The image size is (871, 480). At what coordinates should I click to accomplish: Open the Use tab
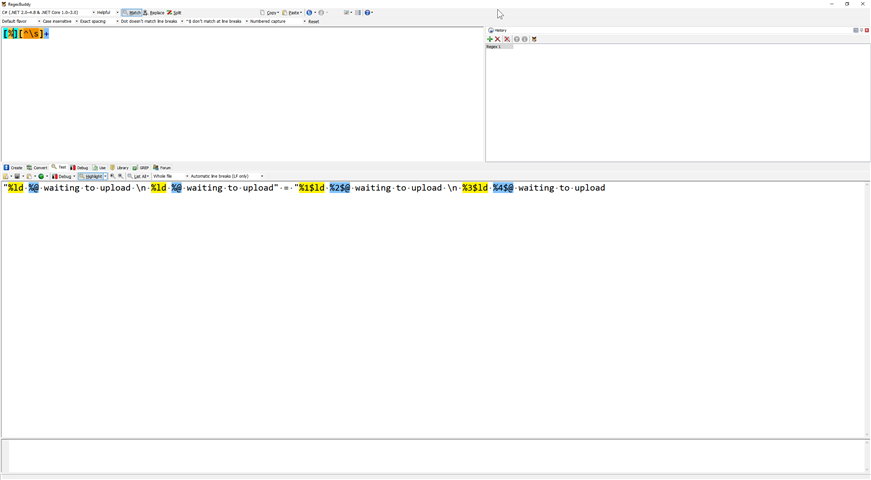(99, 167)
